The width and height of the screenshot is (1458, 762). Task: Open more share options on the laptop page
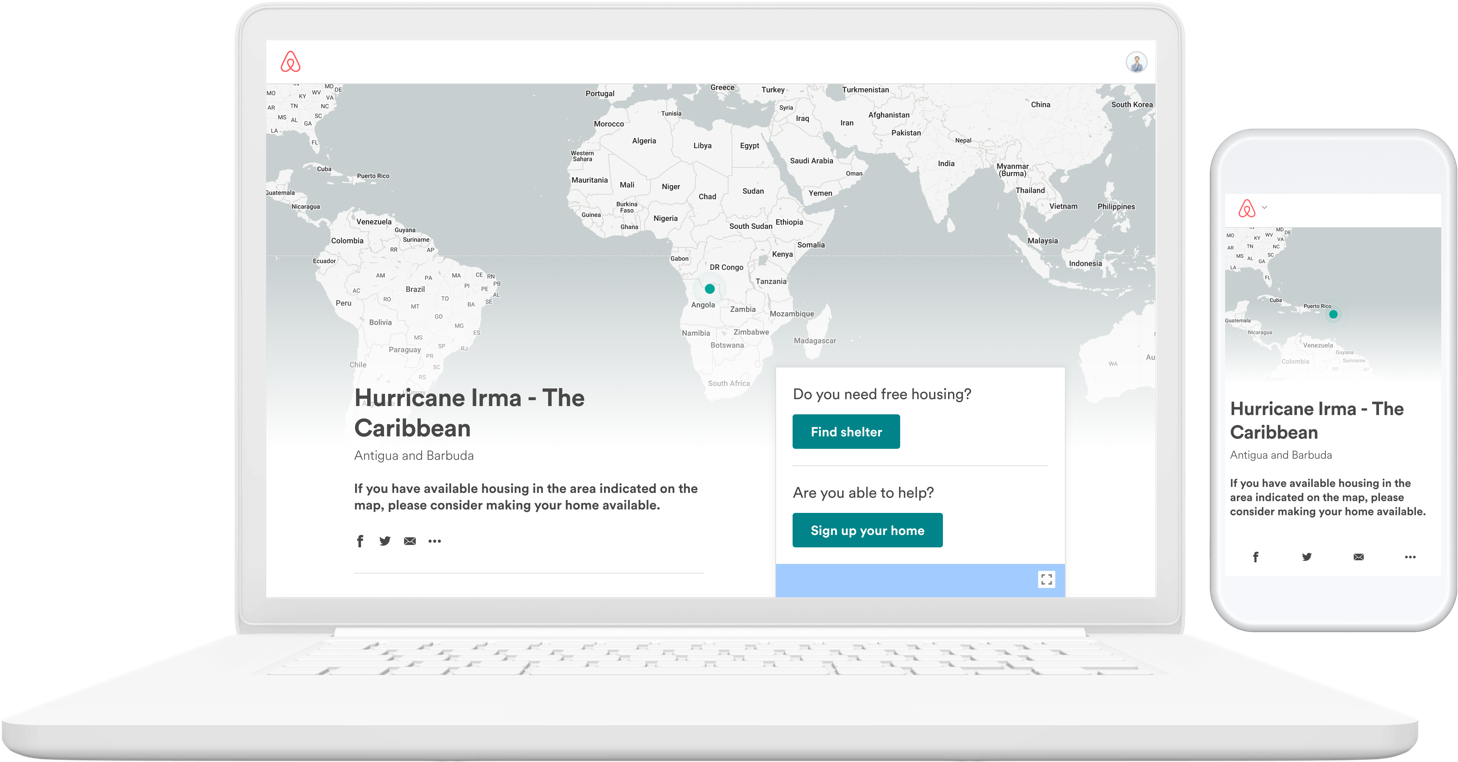point(435,541)
